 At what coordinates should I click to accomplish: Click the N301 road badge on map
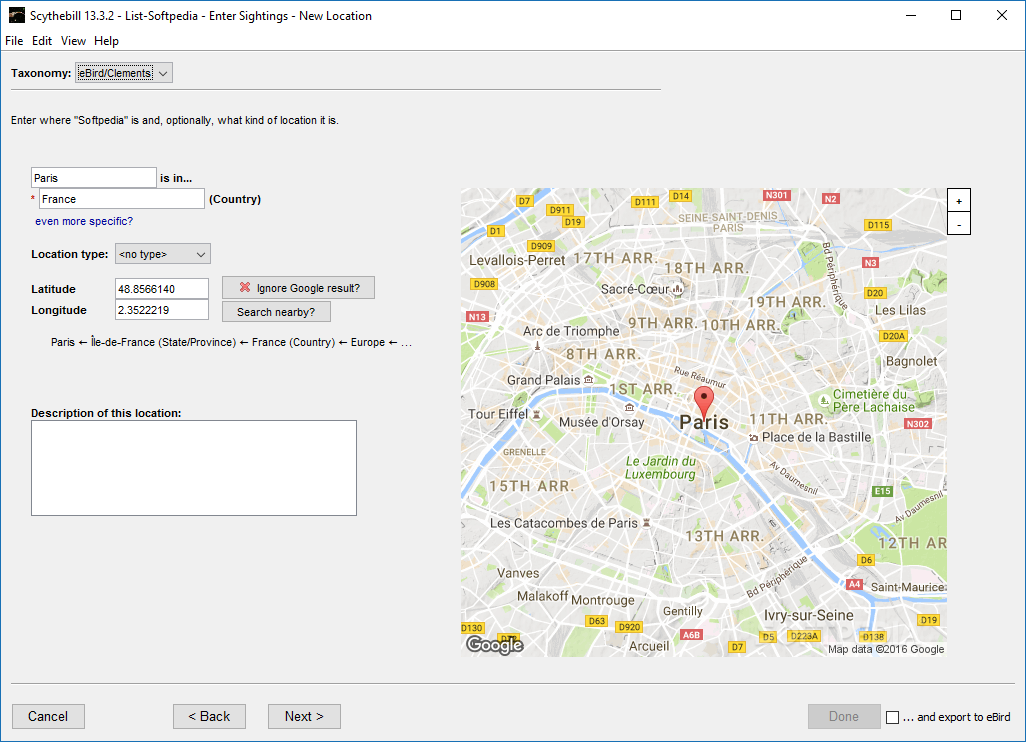(777, 195)
